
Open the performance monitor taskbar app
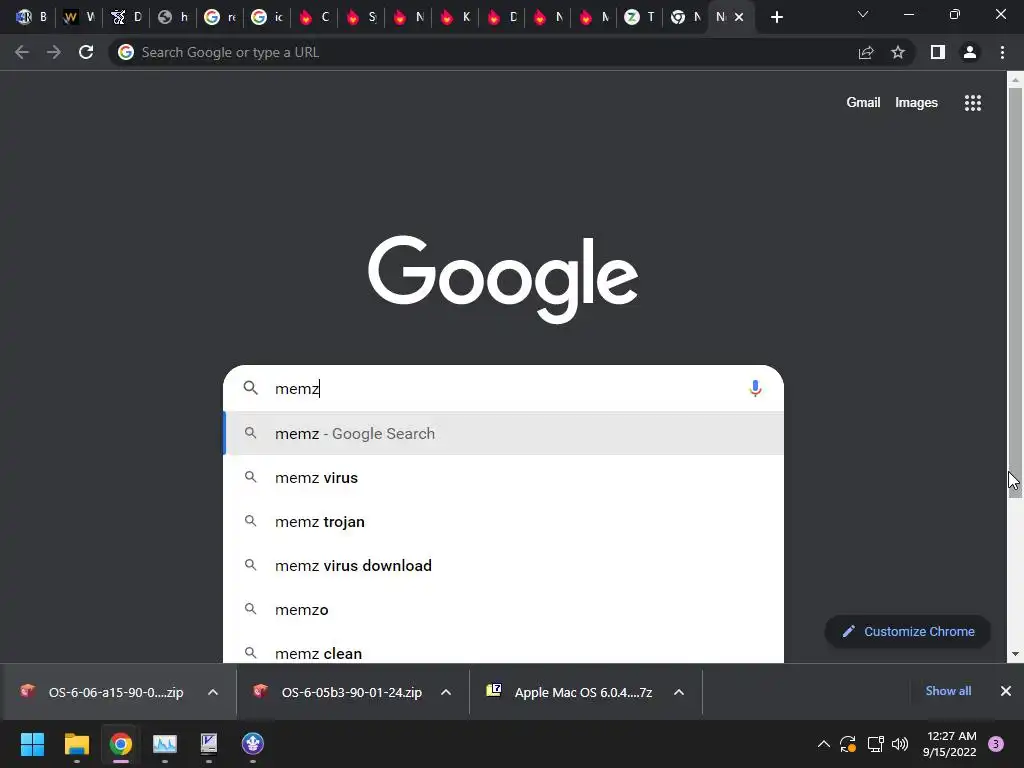coord(165,744)
